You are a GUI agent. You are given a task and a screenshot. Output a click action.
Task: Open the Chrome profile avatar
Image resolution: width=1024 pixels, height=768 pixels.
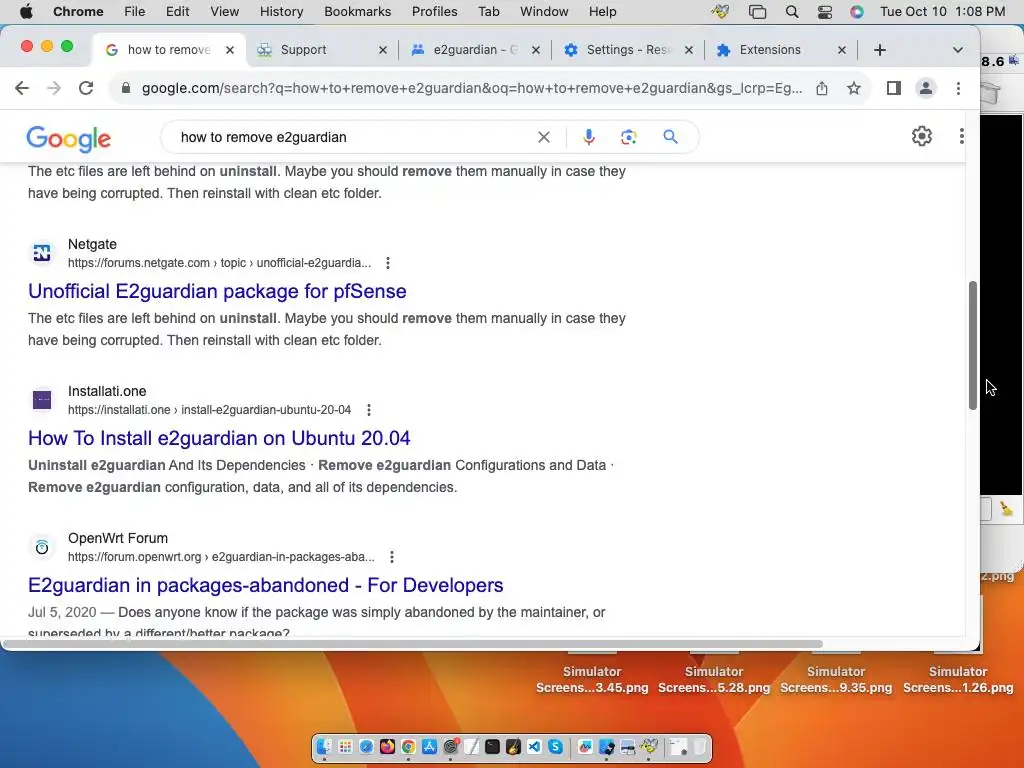[925, 88]
